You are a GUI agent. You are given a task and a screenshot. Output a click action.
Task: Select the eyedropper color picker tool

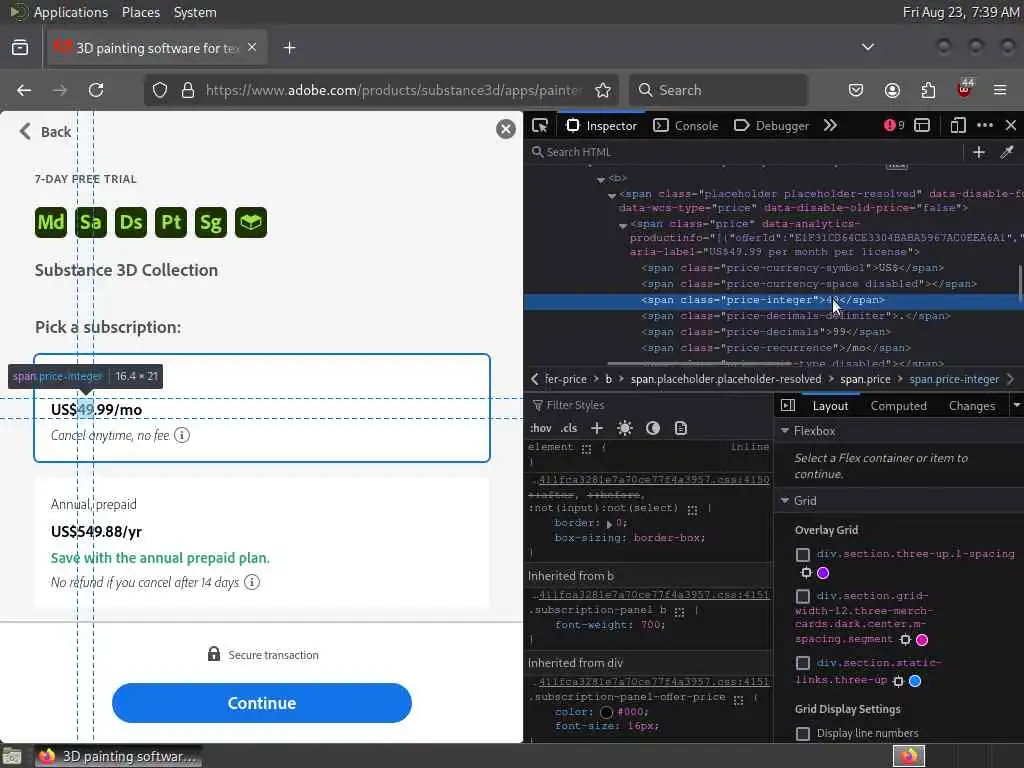coord(1006,152)
